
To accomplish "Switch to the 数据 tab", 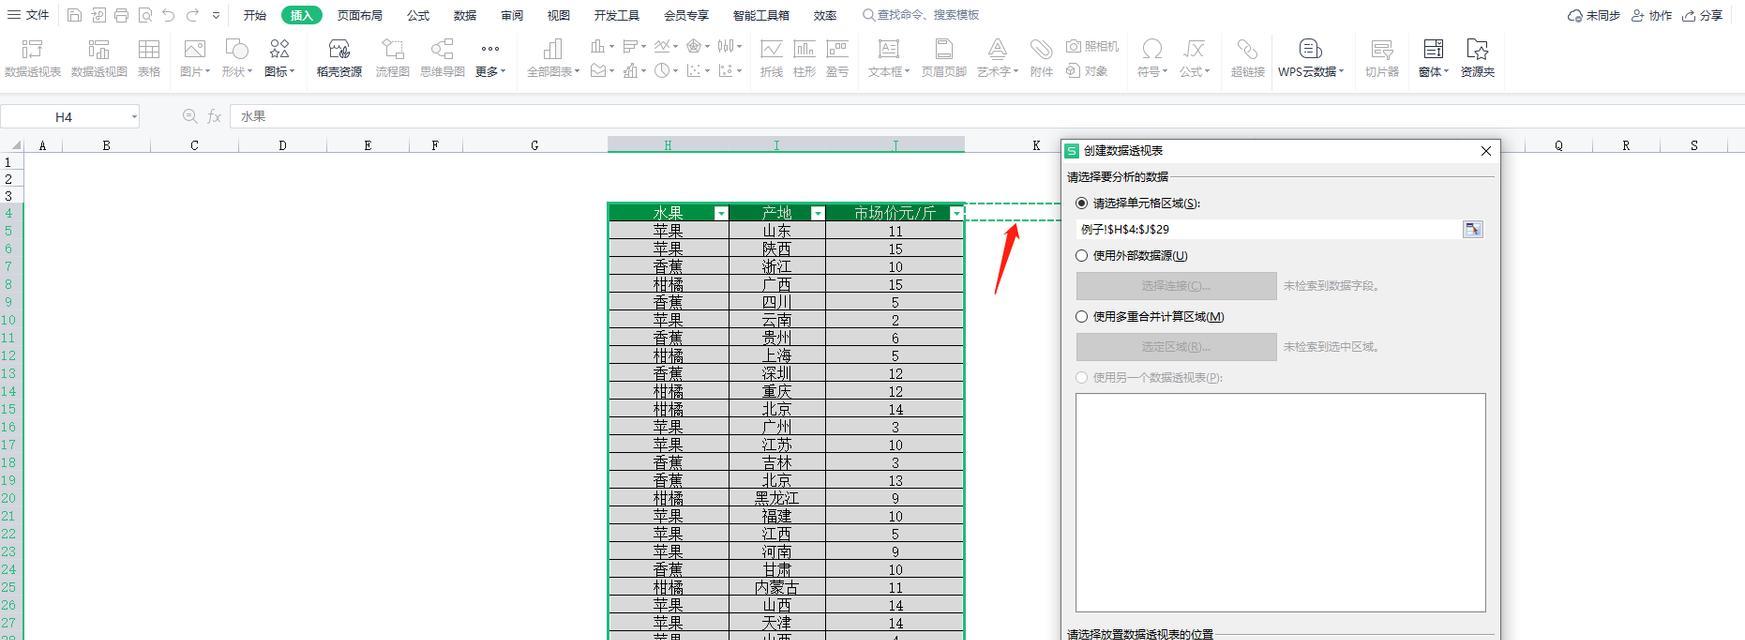I will [x=465, y=15].
